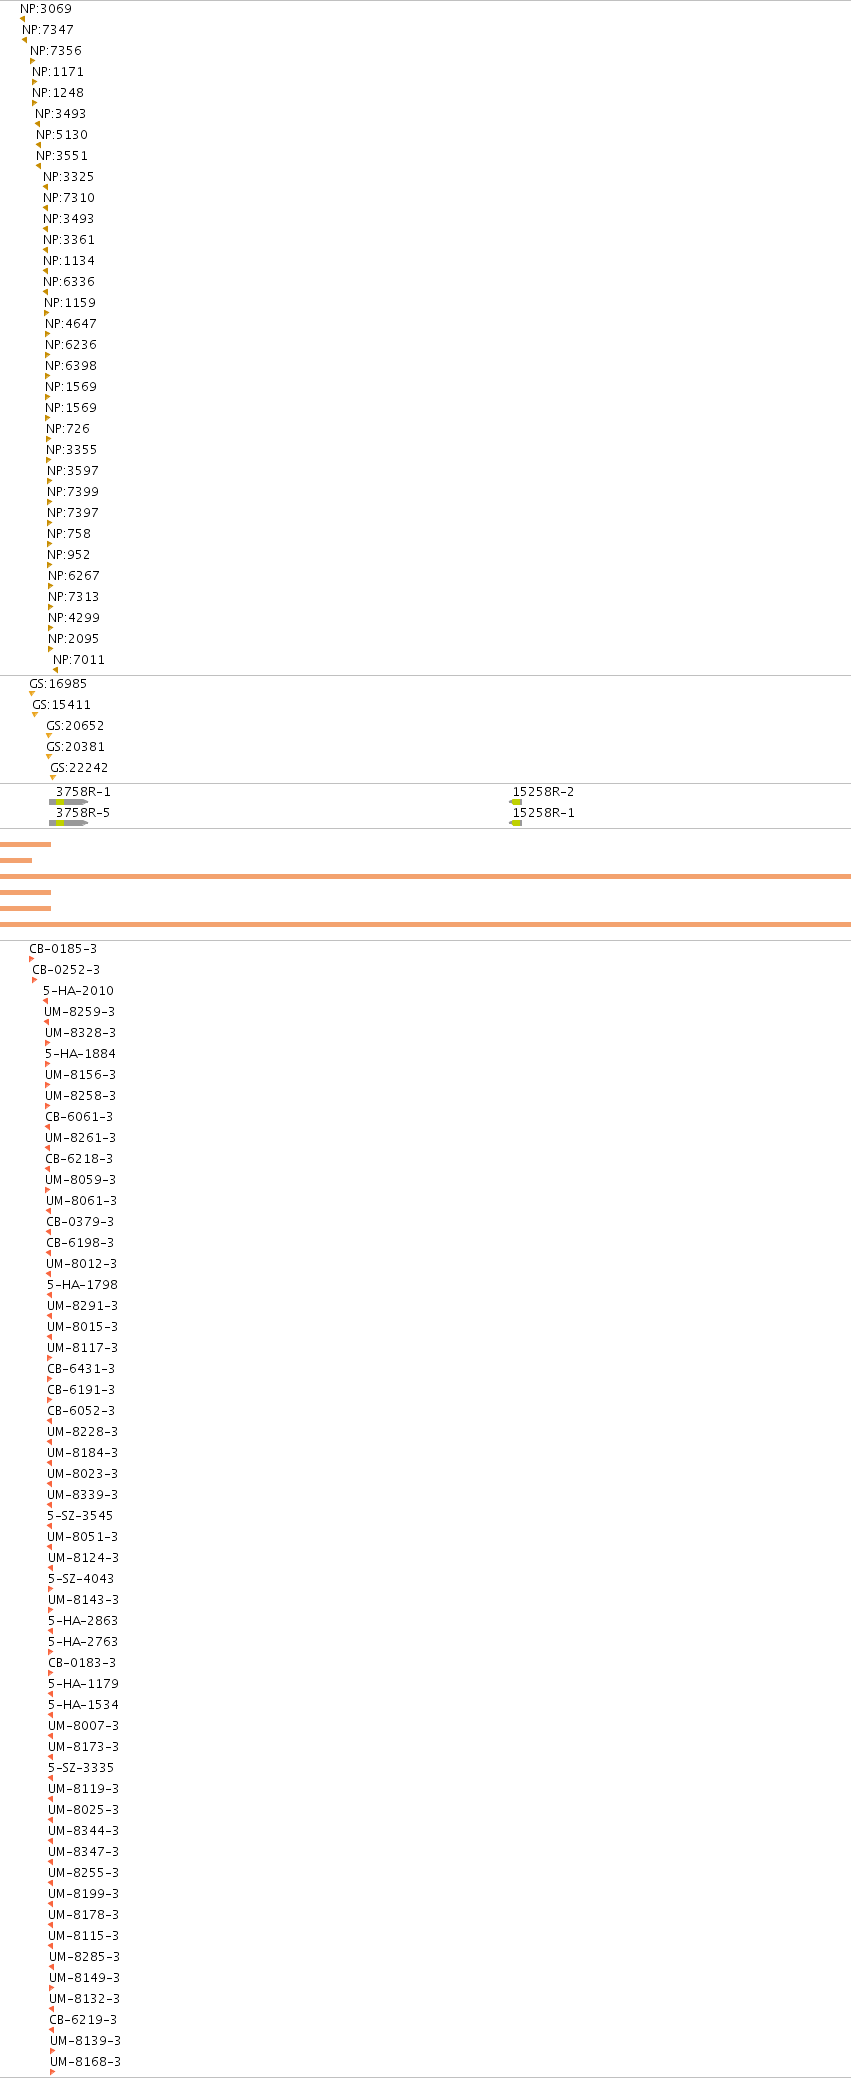Click UM-8259-3 label

[80, 1012]
